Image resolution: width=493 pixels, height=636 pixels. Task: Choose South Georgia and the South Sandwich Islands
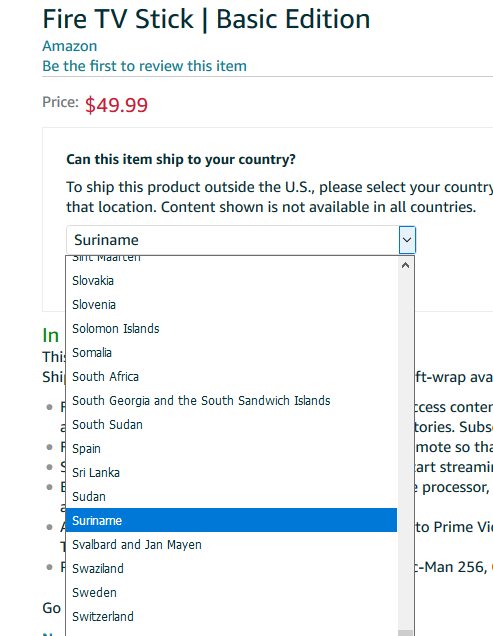231,400
